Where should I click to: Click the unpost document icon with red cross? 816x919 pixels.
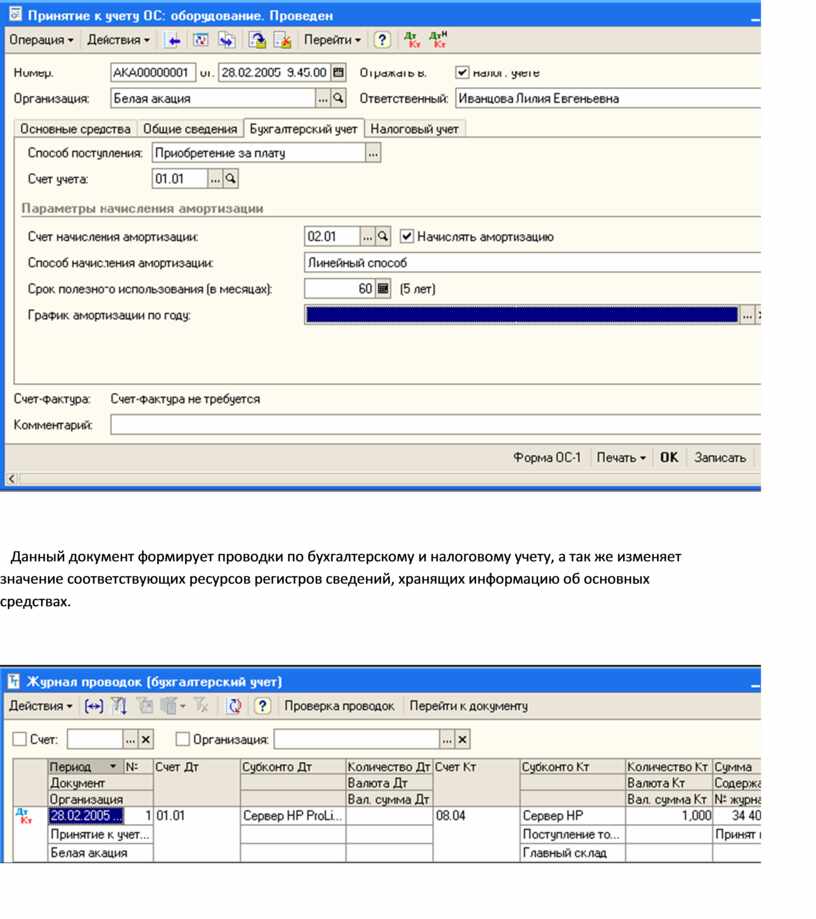(283, 40)
